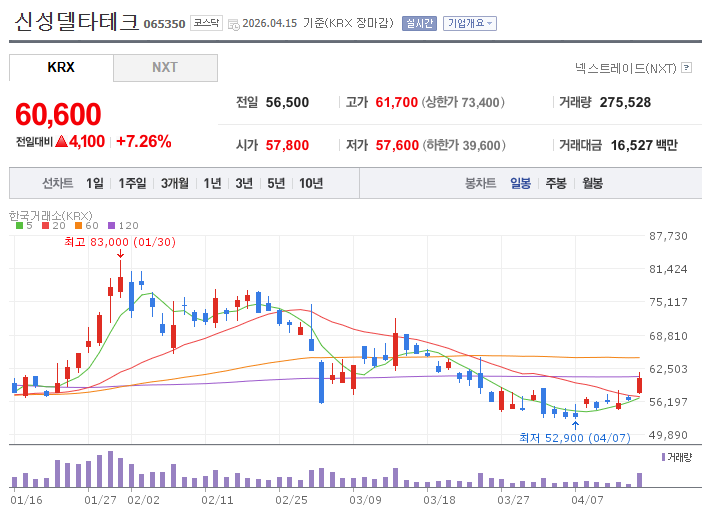Viewport: 702px width, 513px height.
Task: Click the red up-triangle next to 4,100
Action: [x=61, y=141]
